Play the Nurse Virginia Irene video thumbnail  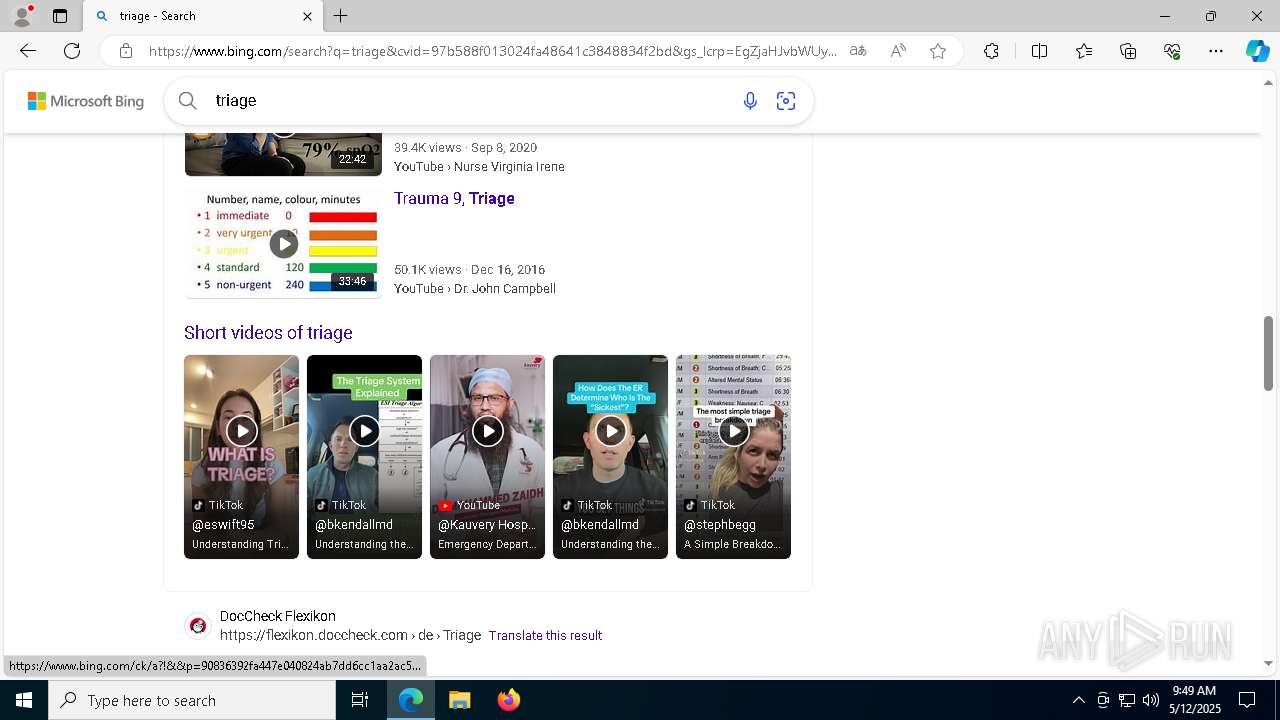[283, 154]
